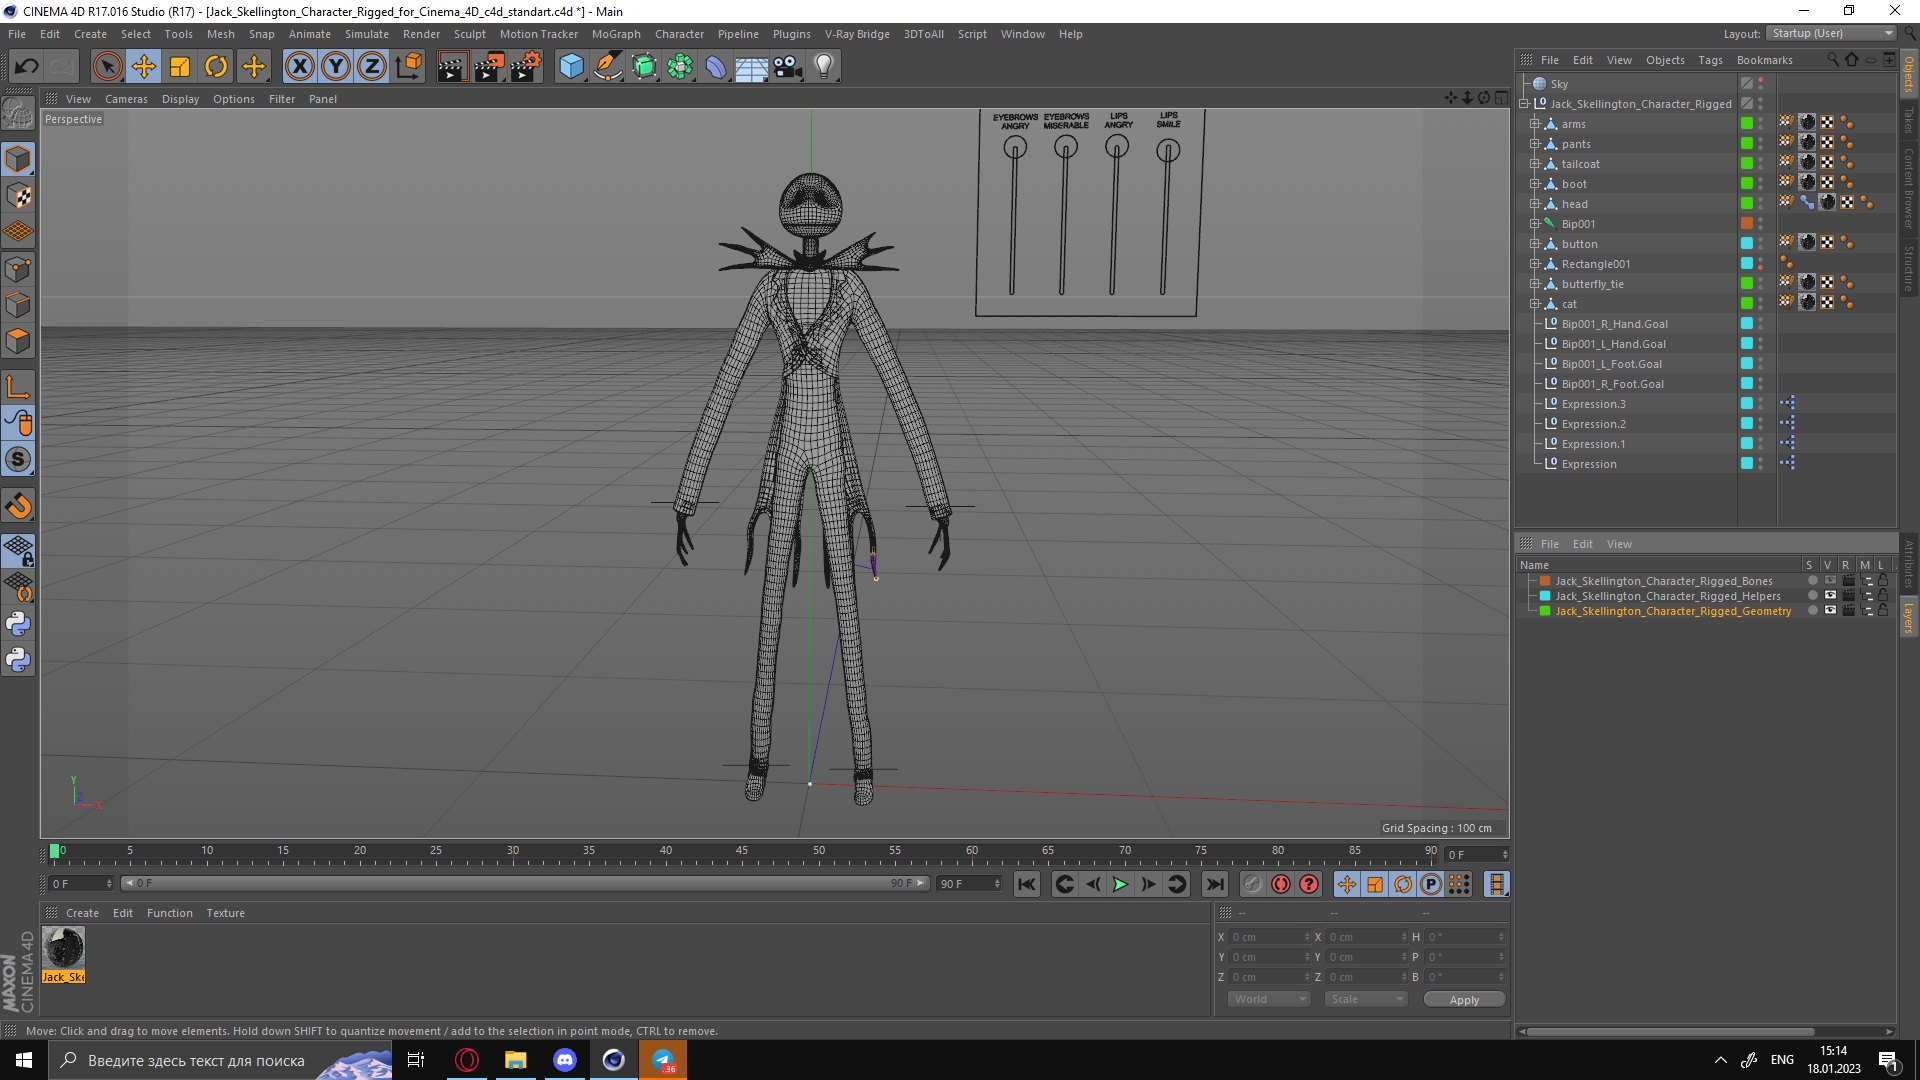Image resolution: width=1920 pixels, height=1080 pixels.
Task: Switch to Texture mode
Action: coord(18,196)
